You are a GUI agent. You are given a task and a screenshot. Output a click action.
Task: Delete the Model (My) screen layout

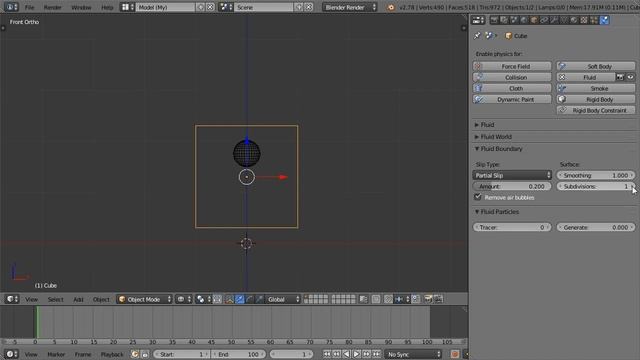coord(210,7)
